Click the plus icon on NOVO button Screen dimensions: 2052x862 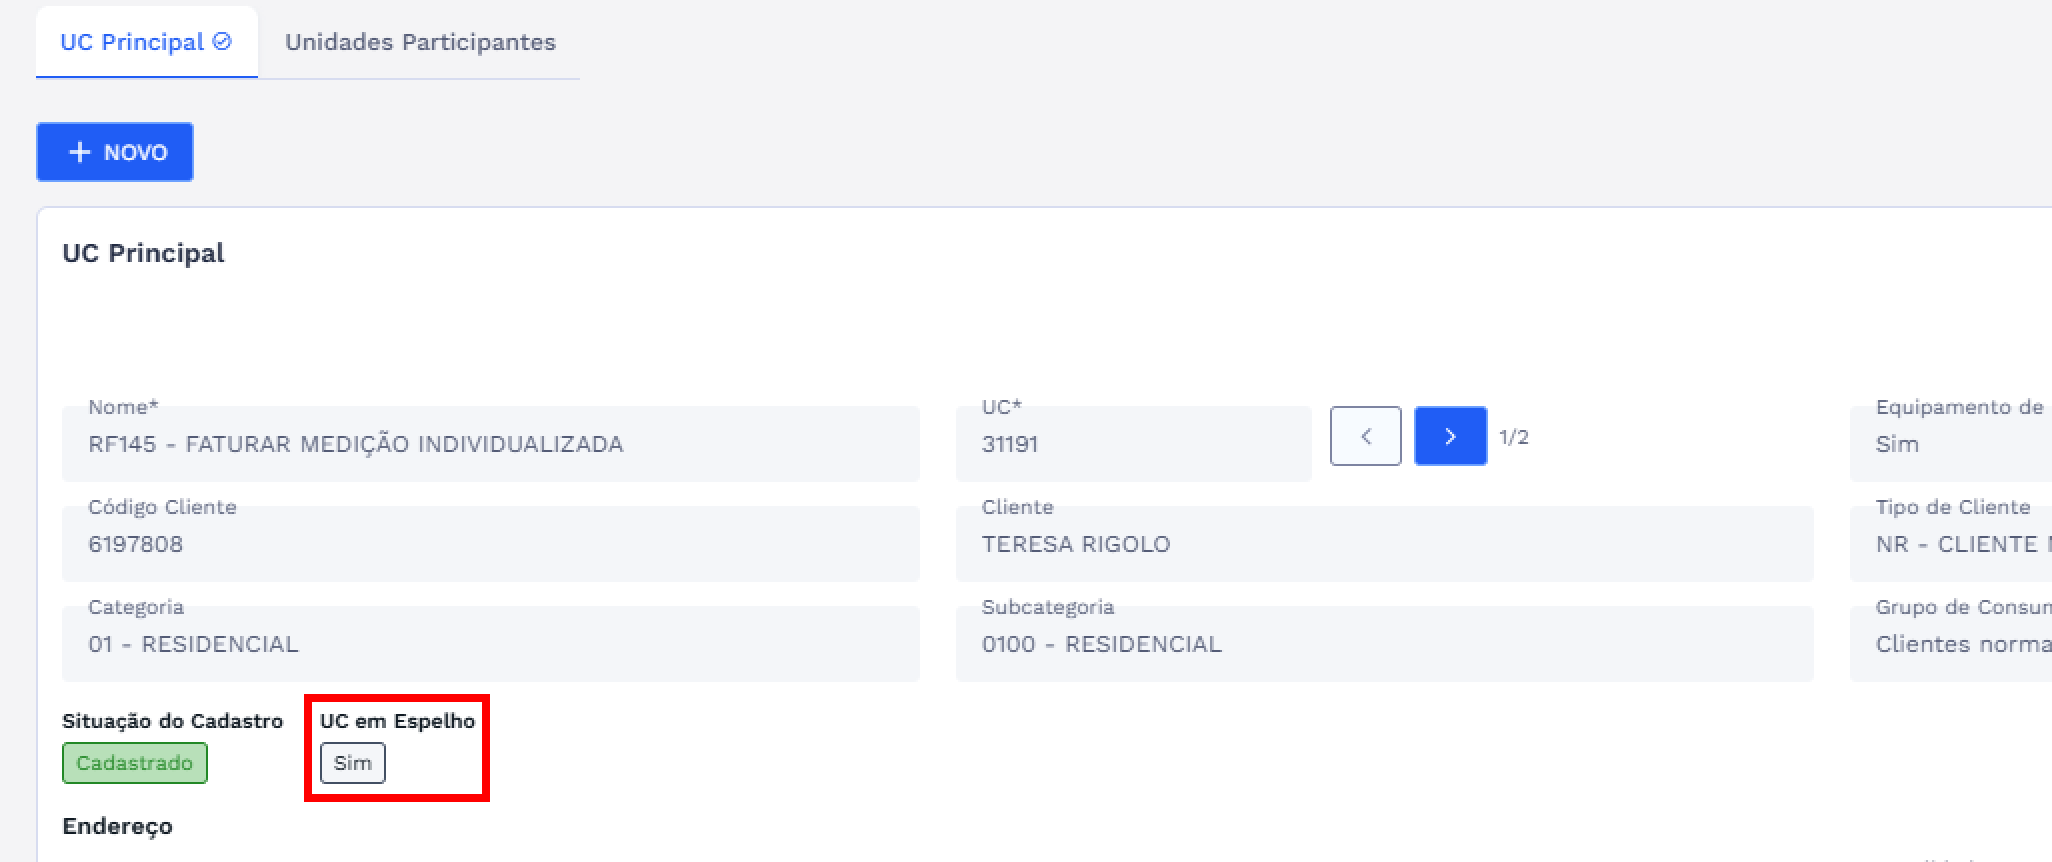click(x=79, y=152)
